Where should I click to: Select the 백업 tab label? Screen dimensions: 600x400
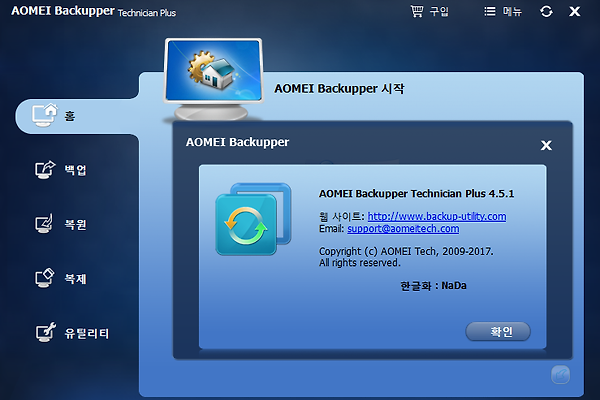point(75,170)
